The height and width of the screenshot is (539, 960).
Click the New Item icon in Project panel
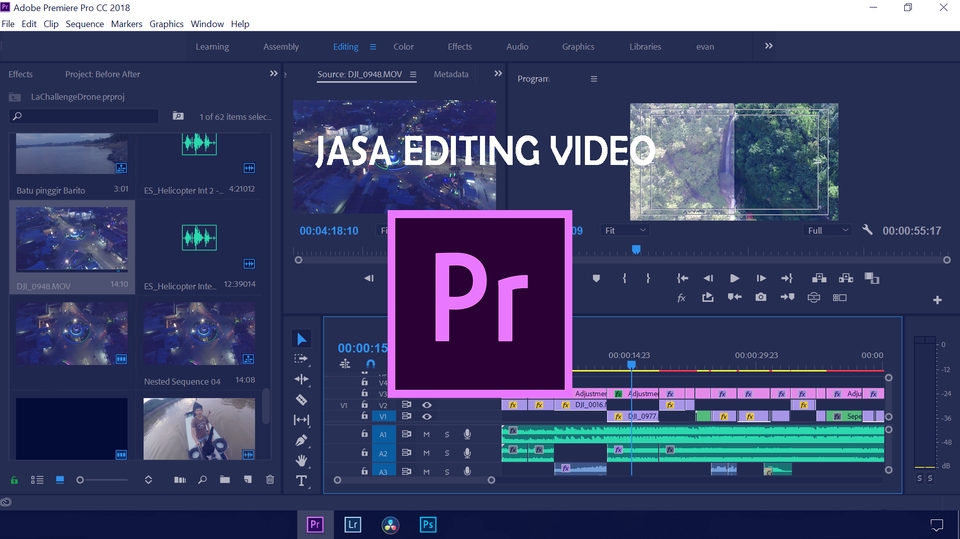click(247, 480)
